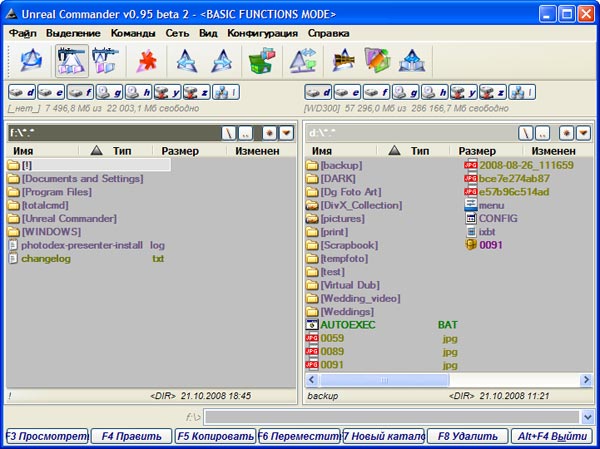Image resolution: width=600 pixels, height=449 pixels.
Task: Click F6 Переместить button
Action: click(300, 436)
